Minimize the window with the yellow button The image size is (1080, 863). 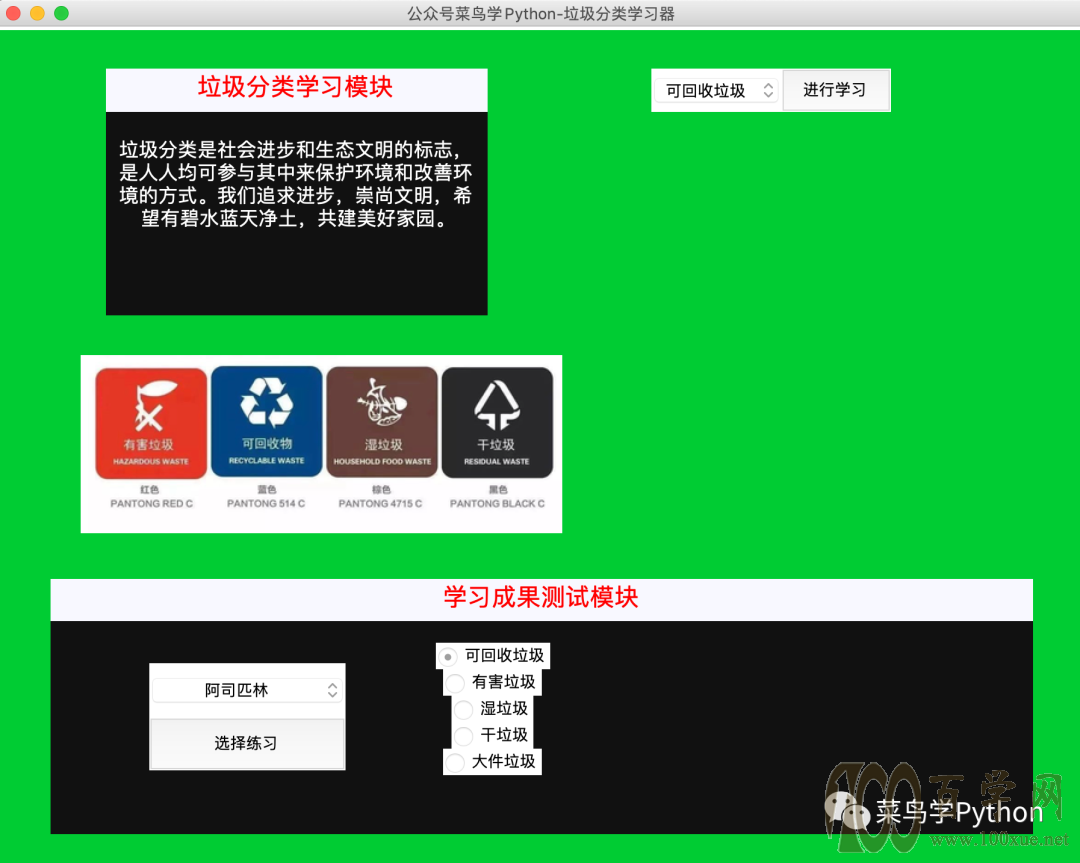click(37, 13)
